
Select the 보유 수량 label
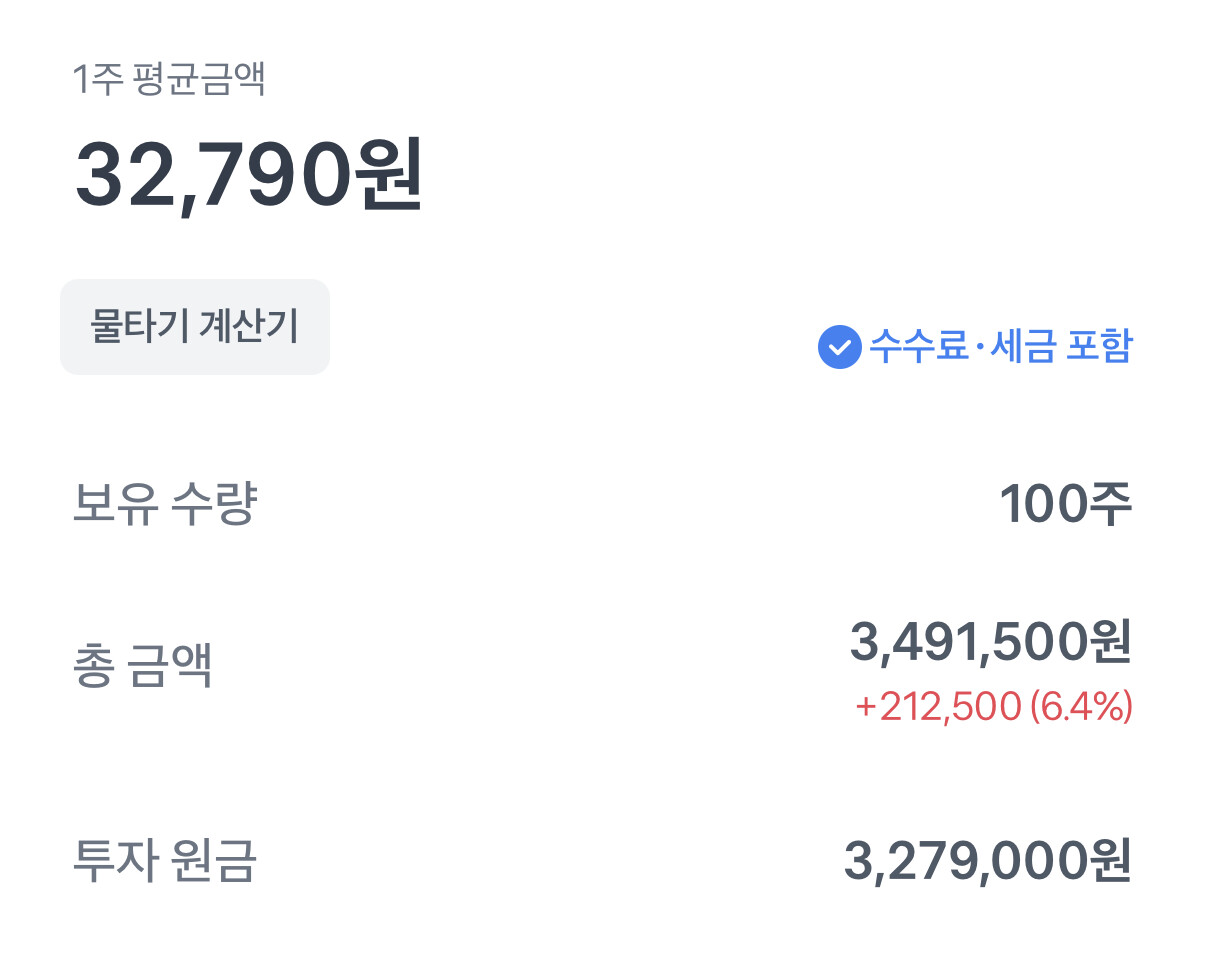point(164,504)
